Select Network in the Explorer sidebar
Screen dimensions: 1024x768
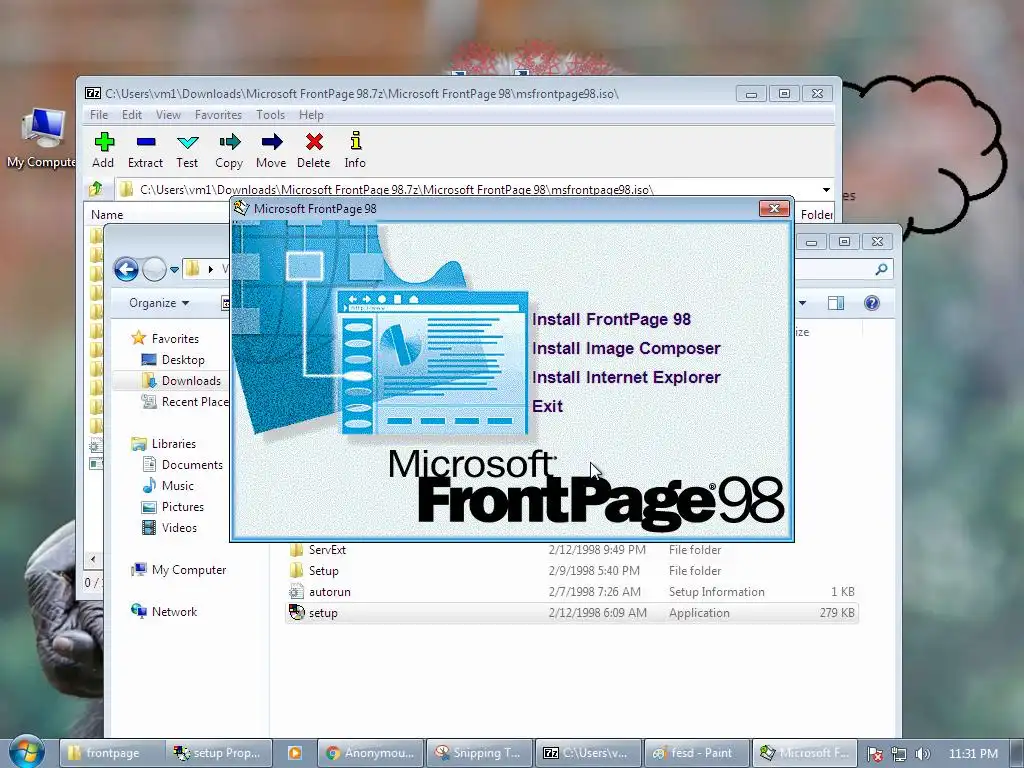pos(164,611)
